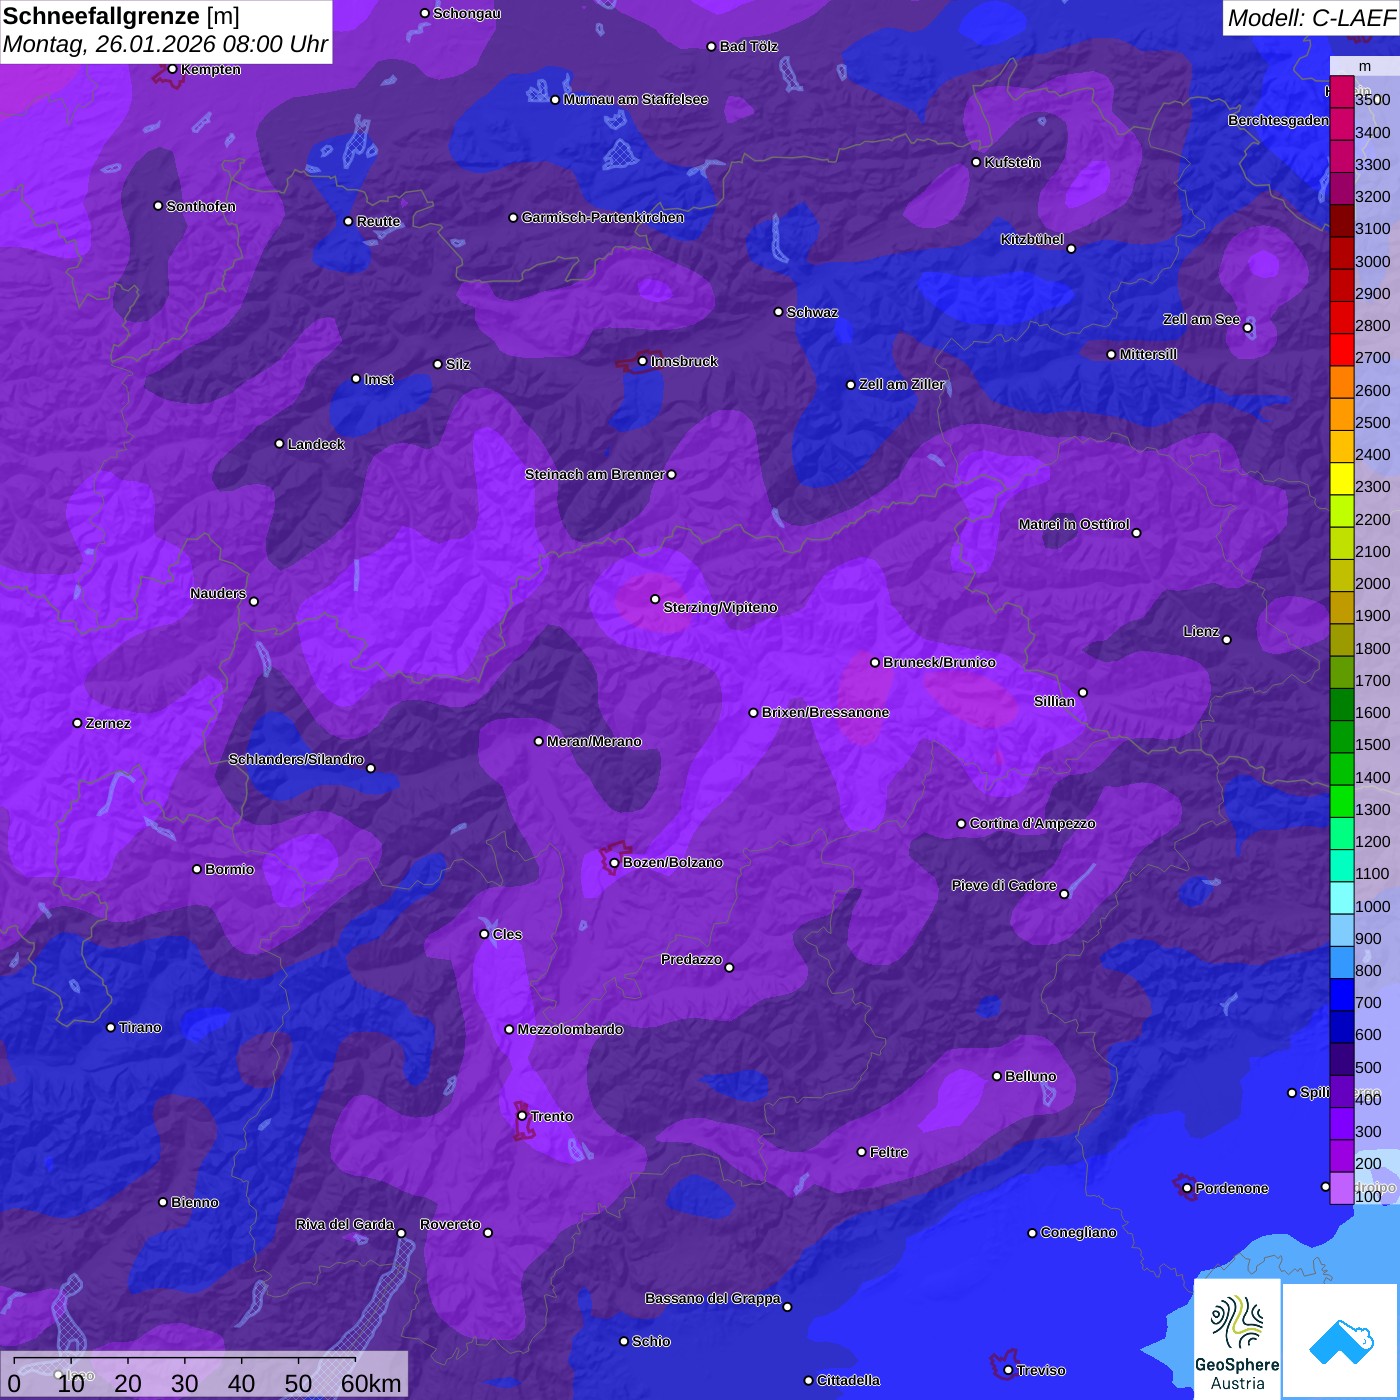Click the blue cloud logo in corner
Viewport: 1400px width, 1400px height.
click(1341, 1340)
